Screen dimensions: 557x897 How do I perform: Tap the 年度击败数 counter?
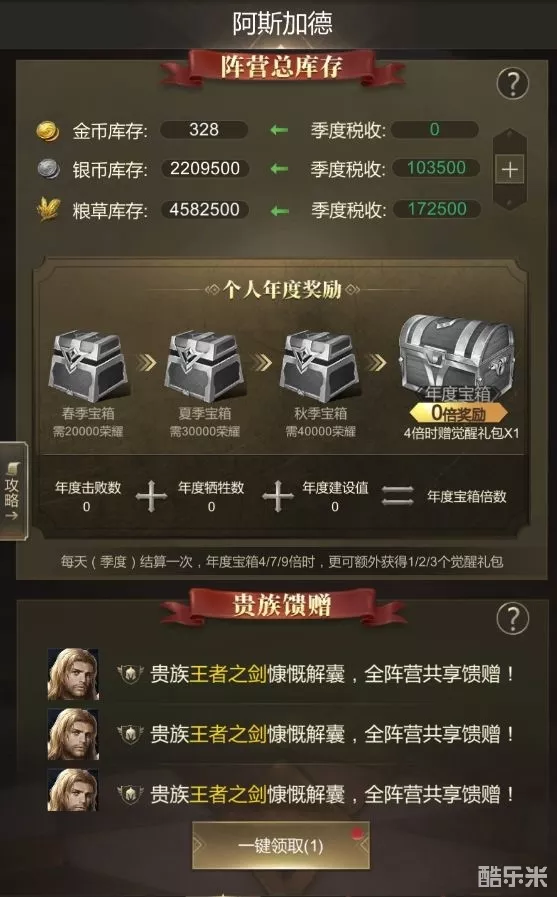(87, 496)
